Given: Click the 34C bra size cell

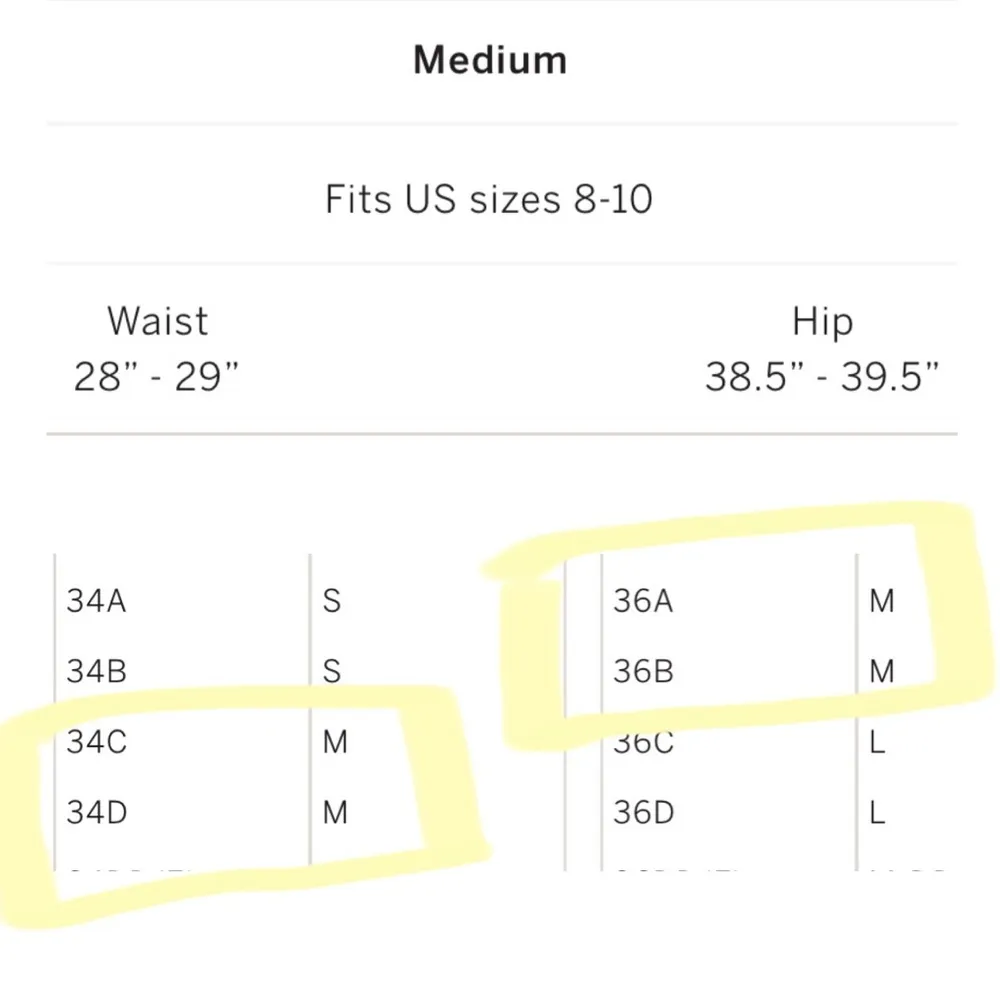Looking at the screenshot, I should pyautogui.click(x=97, y=743).
